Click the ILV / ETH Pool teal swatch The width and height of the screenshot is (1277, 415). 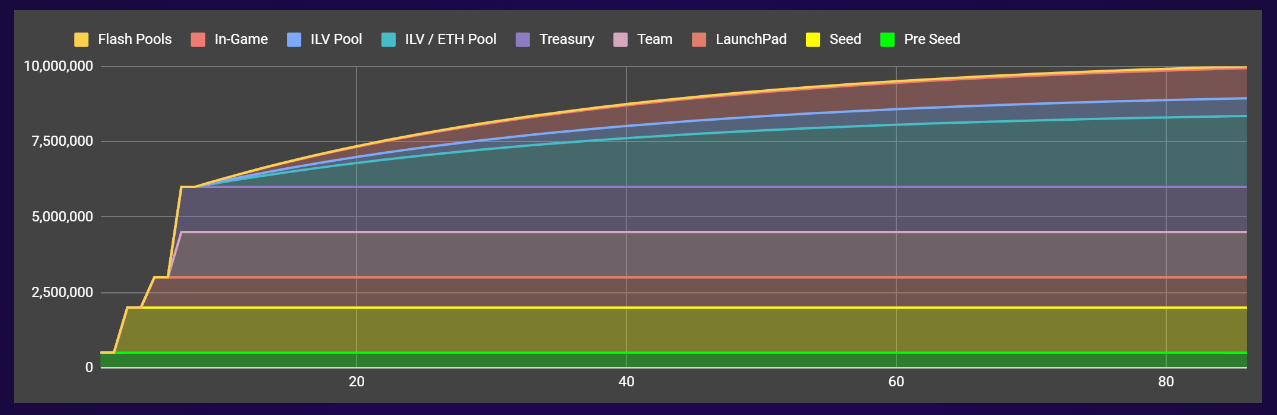388,39
